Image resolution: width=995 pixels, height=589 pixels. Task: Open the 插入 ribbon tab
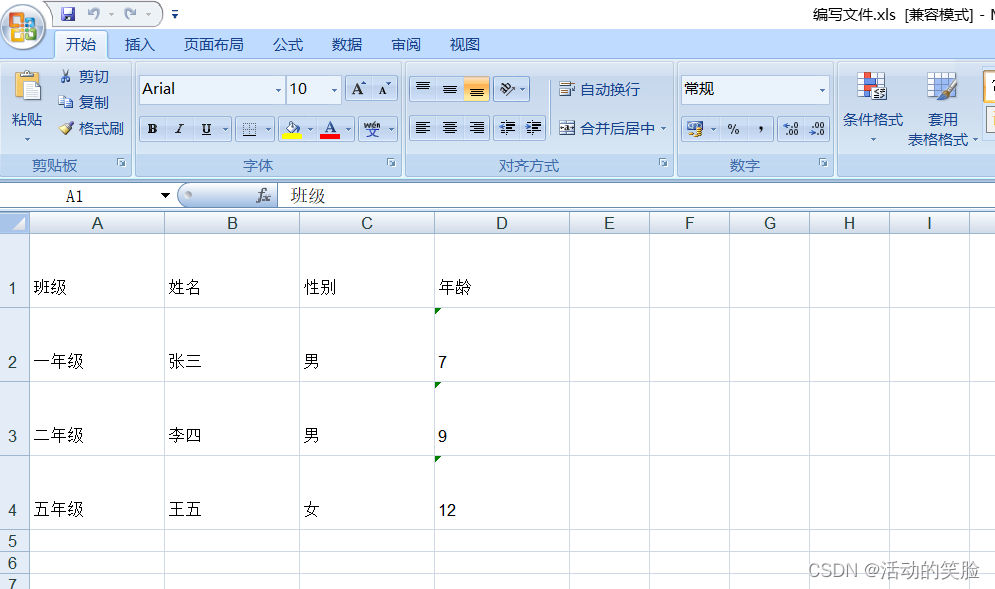click(140, 44)
